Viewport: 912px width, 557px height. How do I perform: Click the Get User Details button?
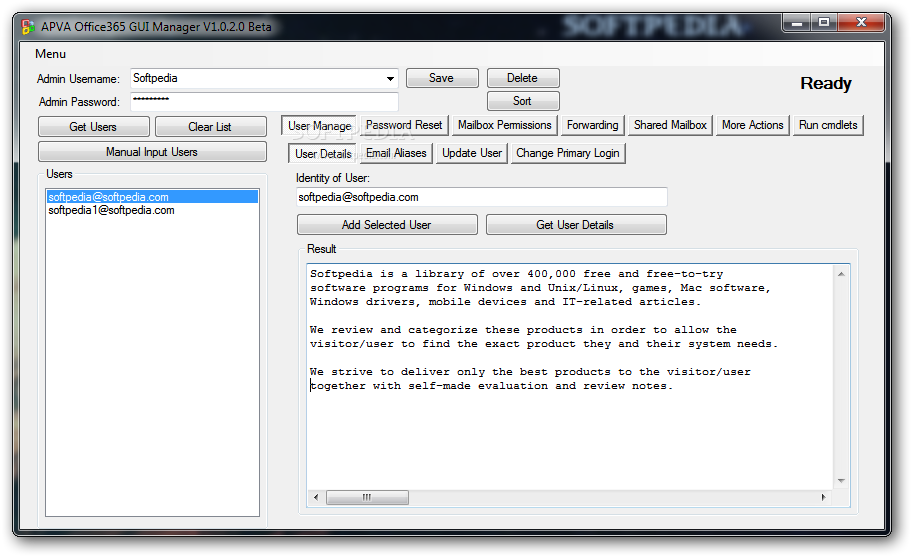pyautogui.click(x=576, y=225)
